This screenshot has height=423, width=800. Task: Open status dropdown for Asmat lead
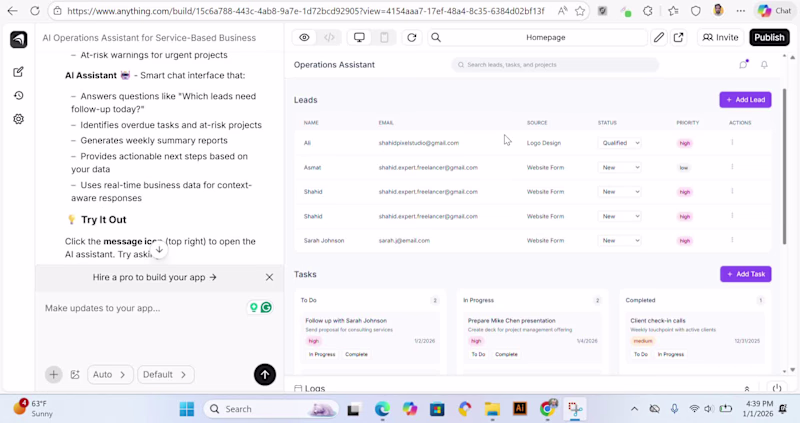(x=620, y=167)
